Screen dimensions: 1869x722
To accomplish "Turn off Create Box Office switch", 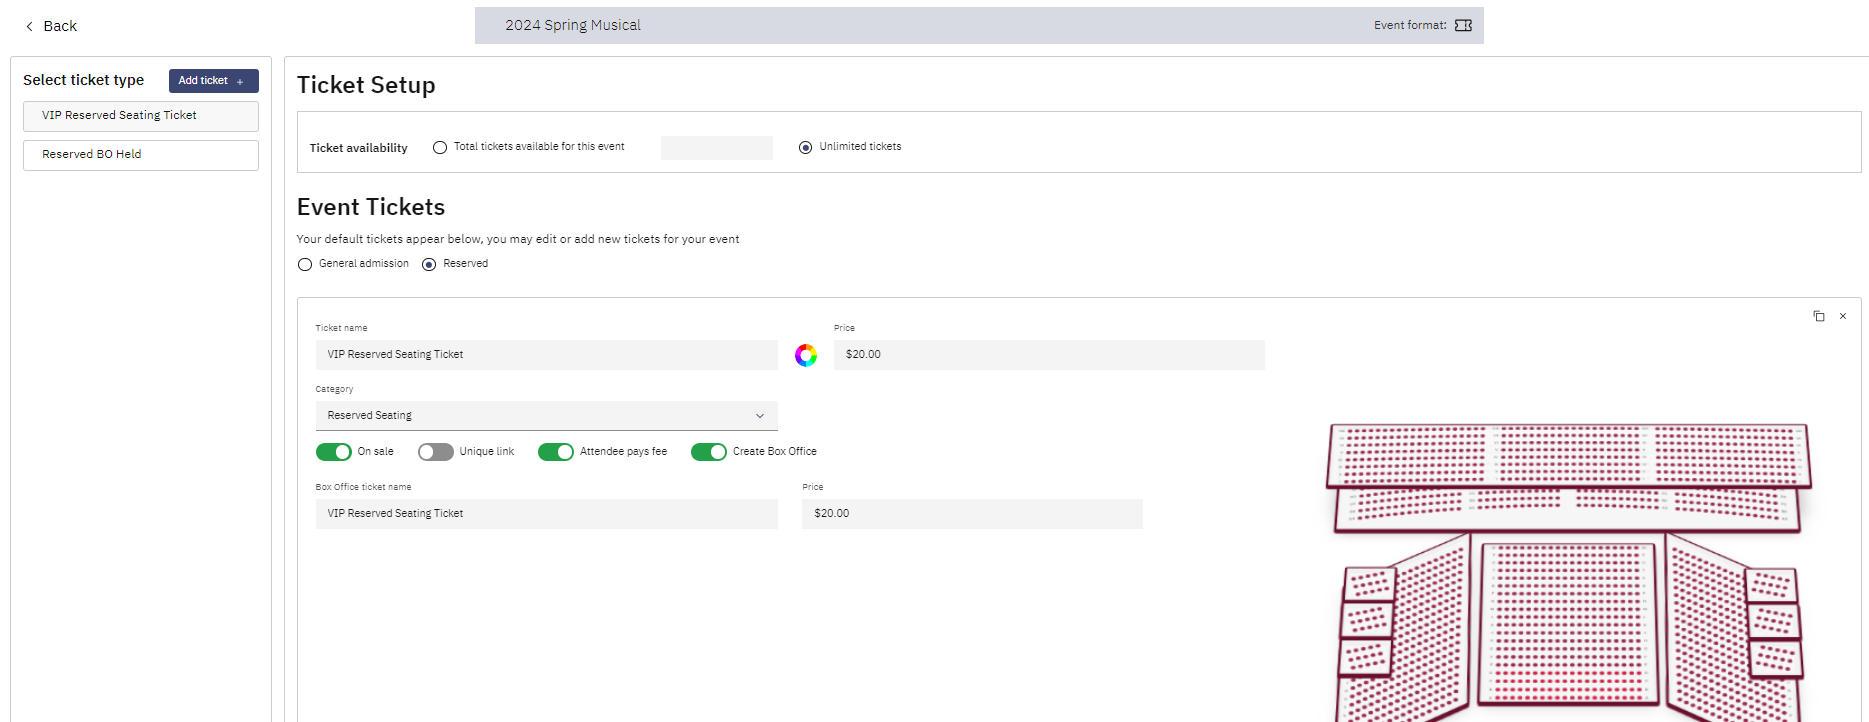I will 709,452.
